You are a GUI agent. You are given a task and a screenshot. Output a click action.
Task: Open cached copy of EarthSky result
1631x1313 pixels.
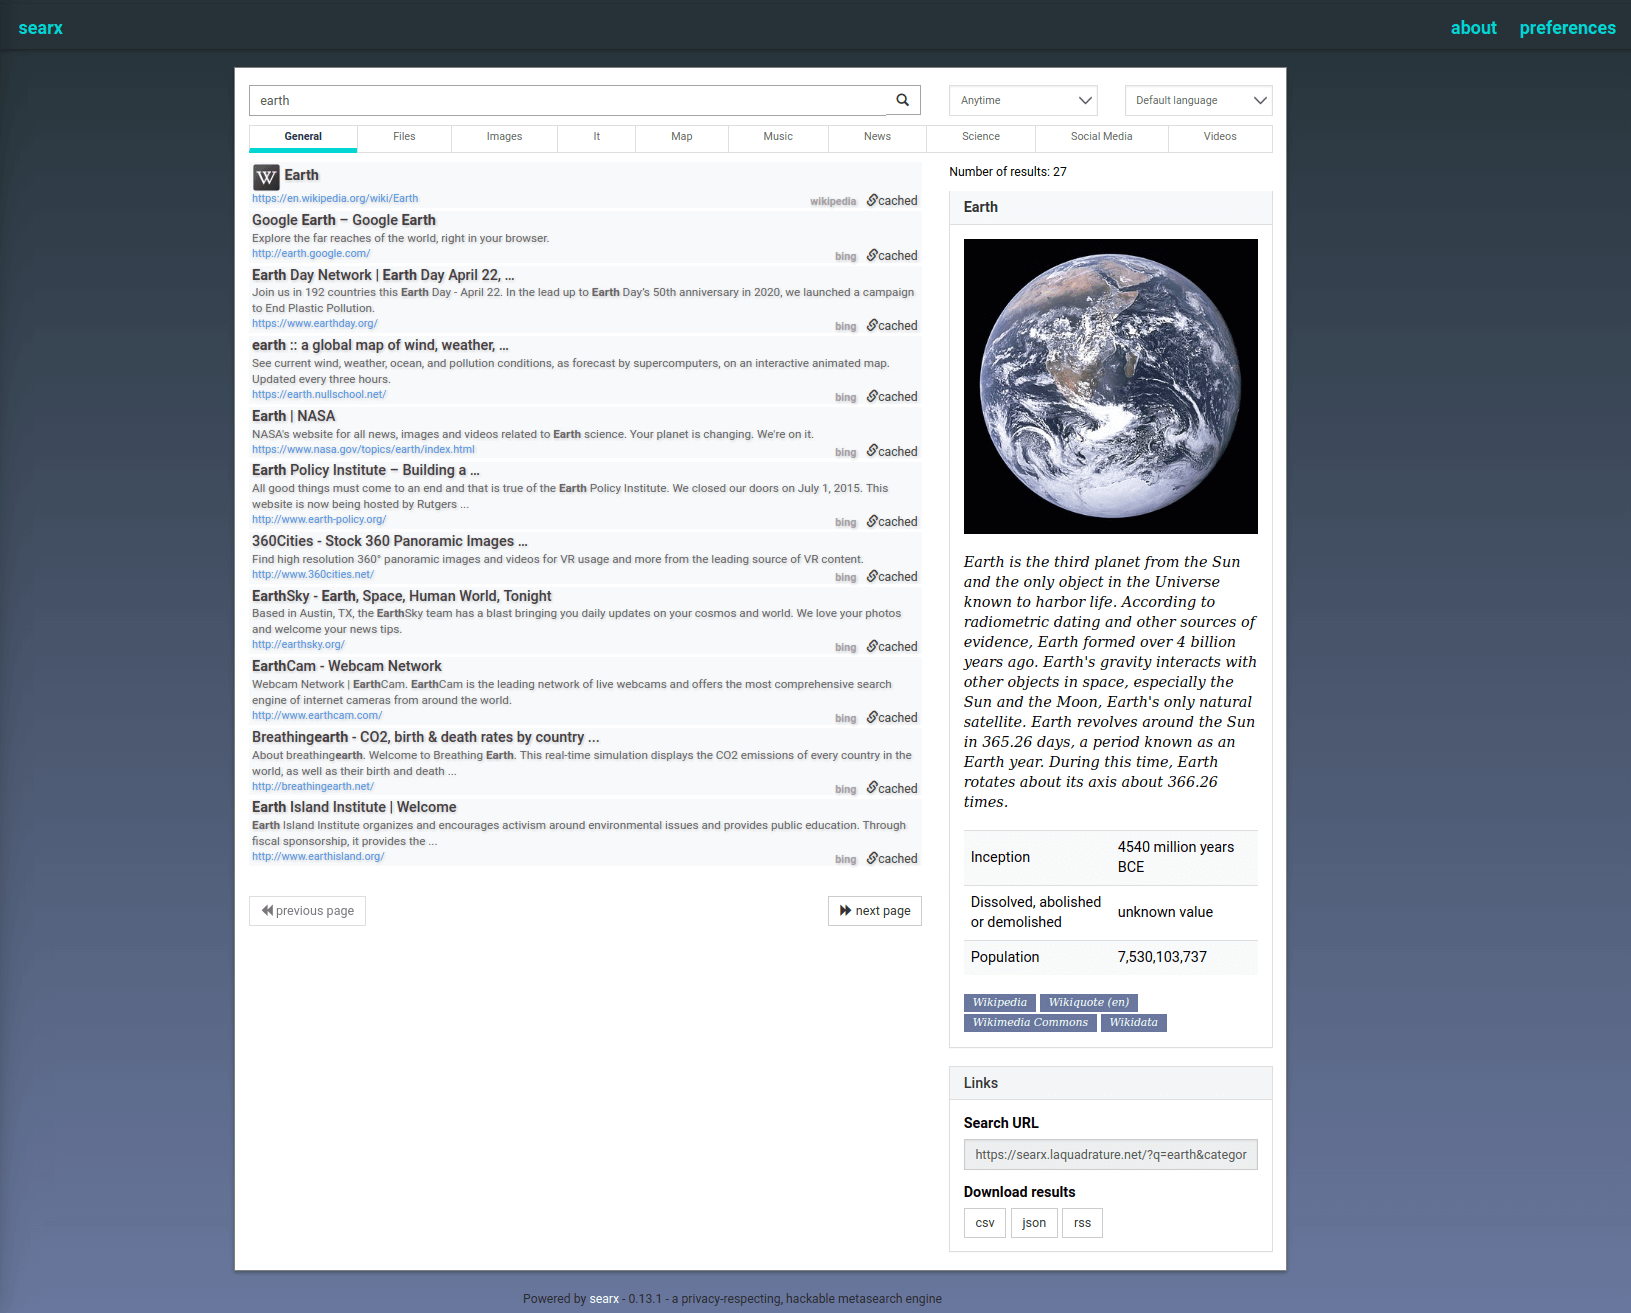tap(892, 647)
